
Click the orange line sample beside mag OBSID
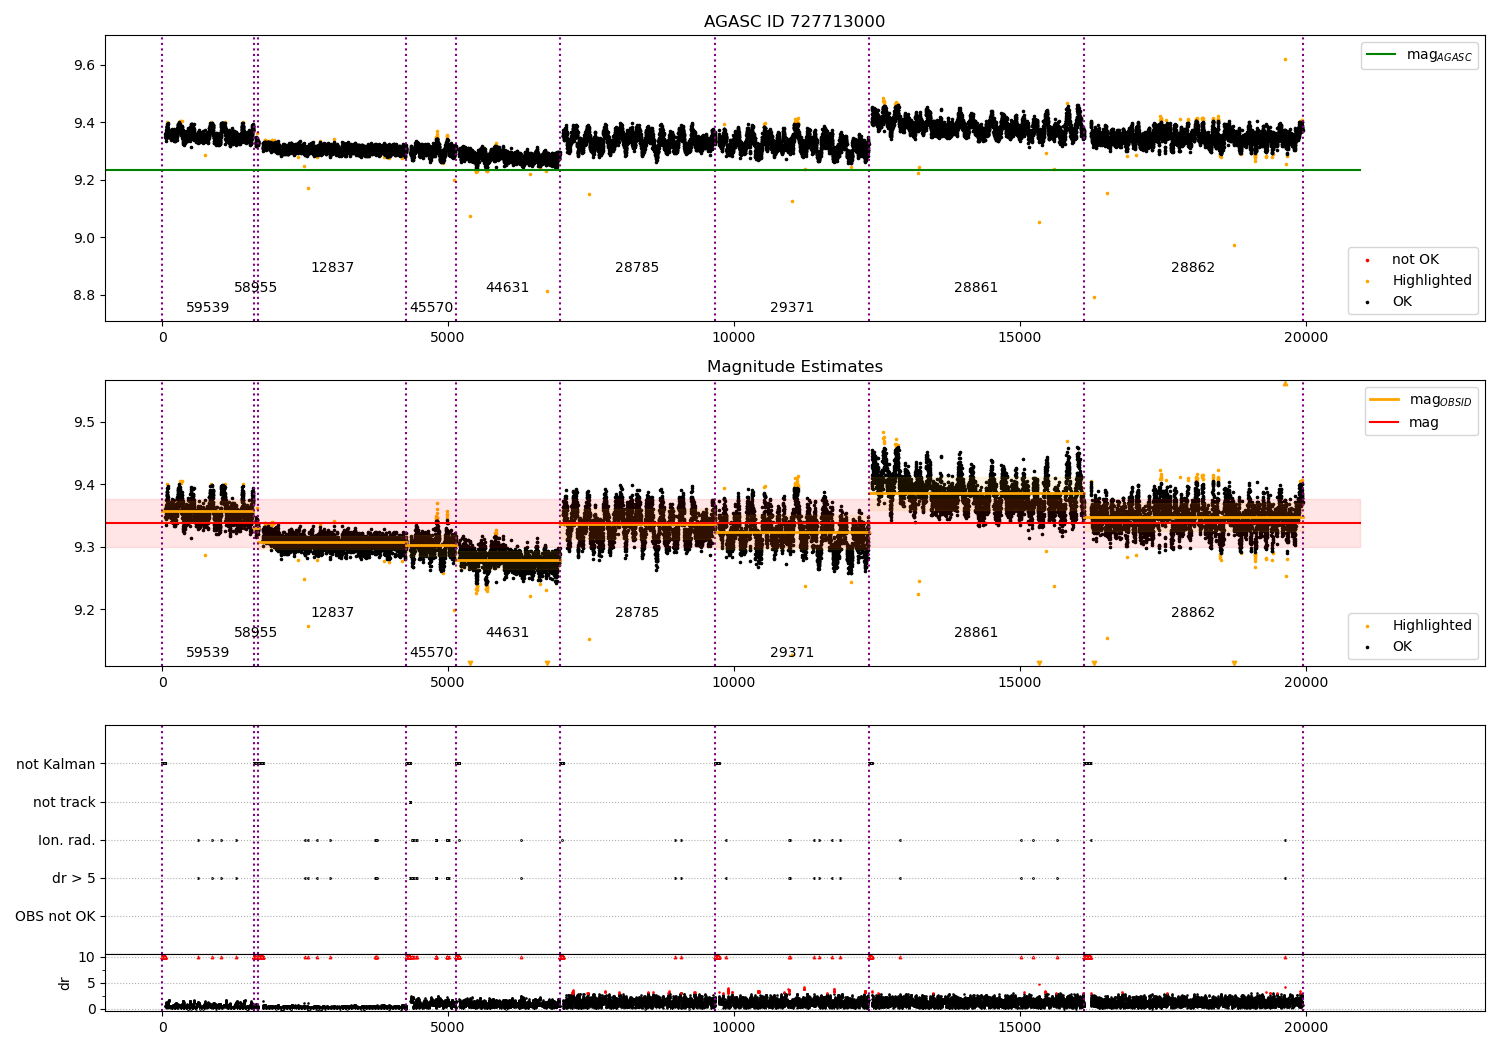coord(1384,400)
